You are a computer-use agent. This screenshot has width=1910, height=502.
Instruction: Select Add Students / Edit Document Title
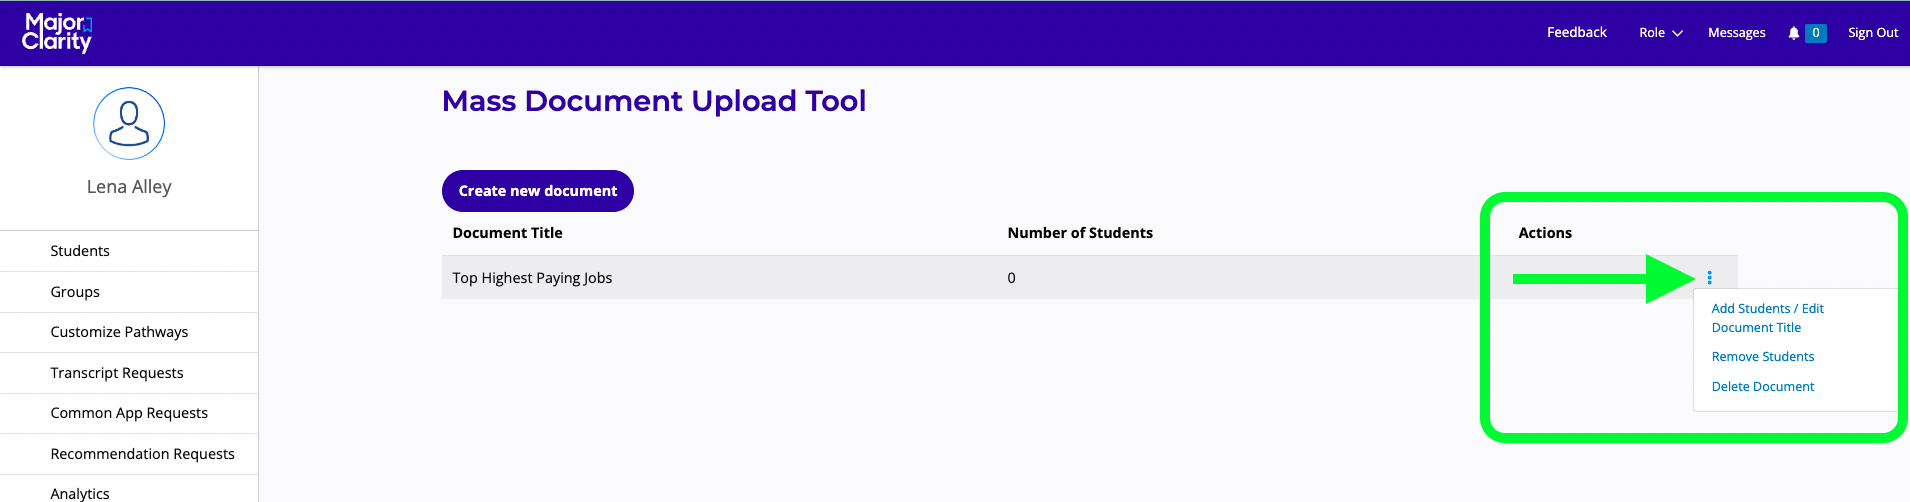click(x=1767, y=318)
